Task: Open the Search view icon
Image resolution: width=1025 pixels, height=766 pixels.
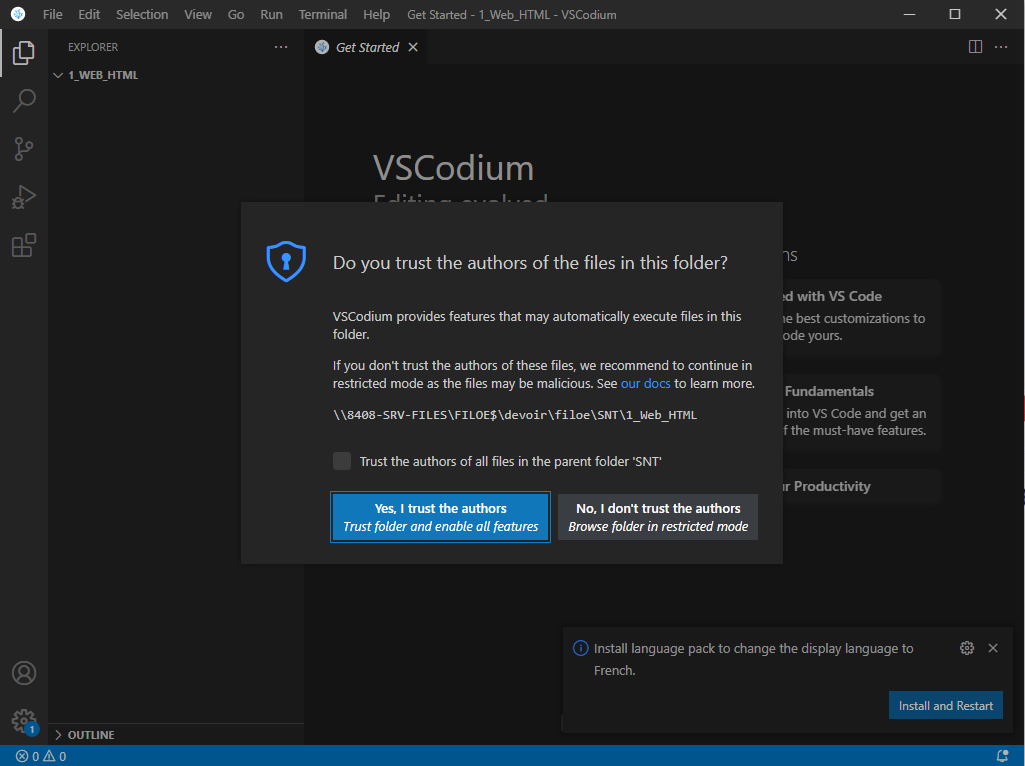Action: click(x=24, y=101)
